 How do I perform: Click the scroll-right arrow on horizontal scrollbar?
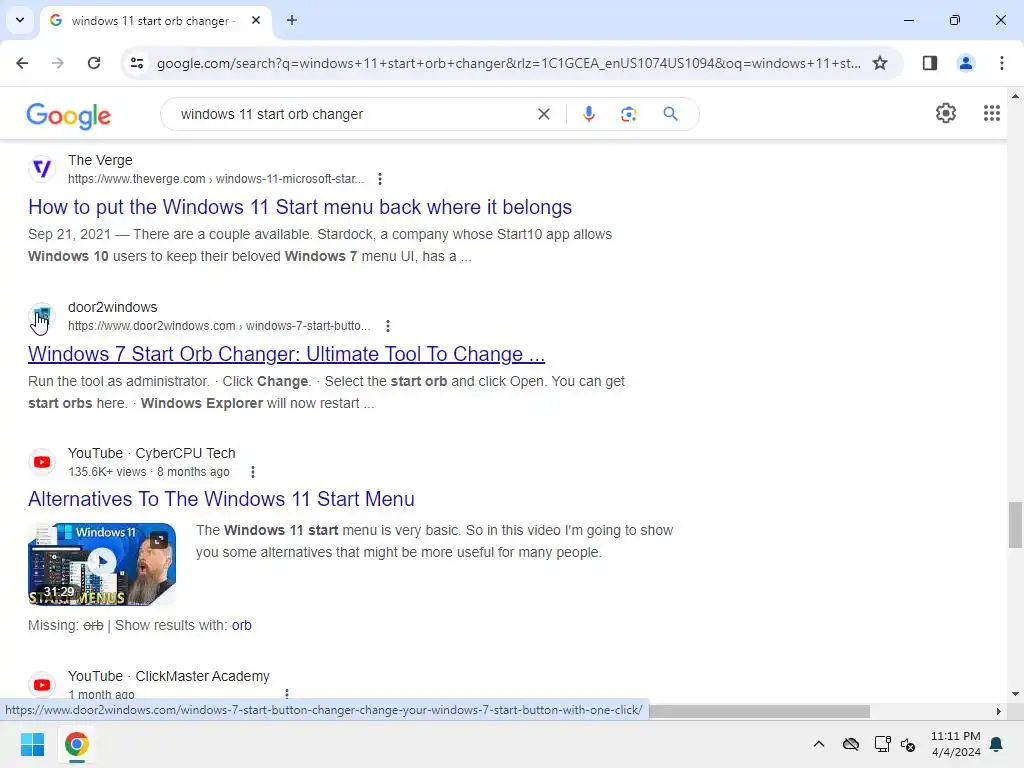tap(998, 711)
